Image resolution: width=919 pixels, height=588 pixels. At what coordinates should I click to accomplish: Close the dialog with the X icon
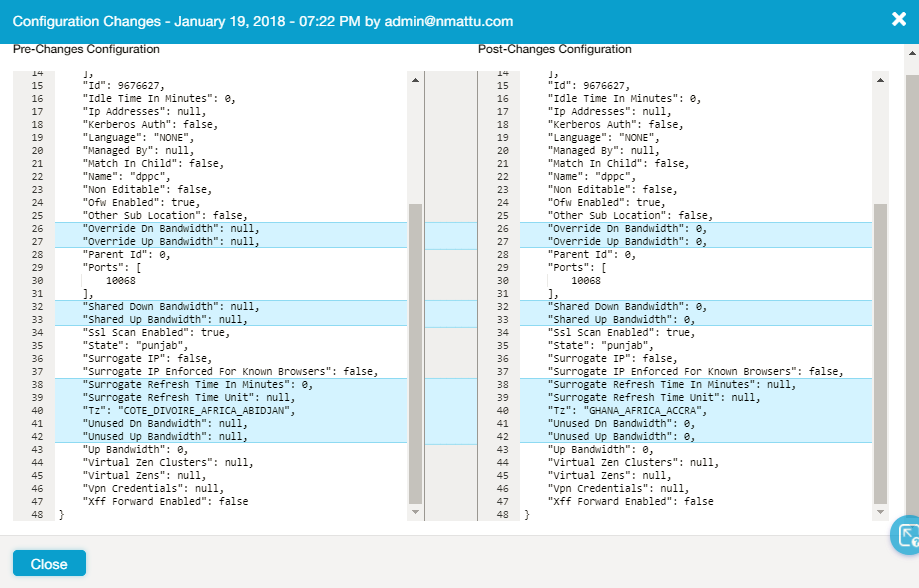click(x=898, y=19)
